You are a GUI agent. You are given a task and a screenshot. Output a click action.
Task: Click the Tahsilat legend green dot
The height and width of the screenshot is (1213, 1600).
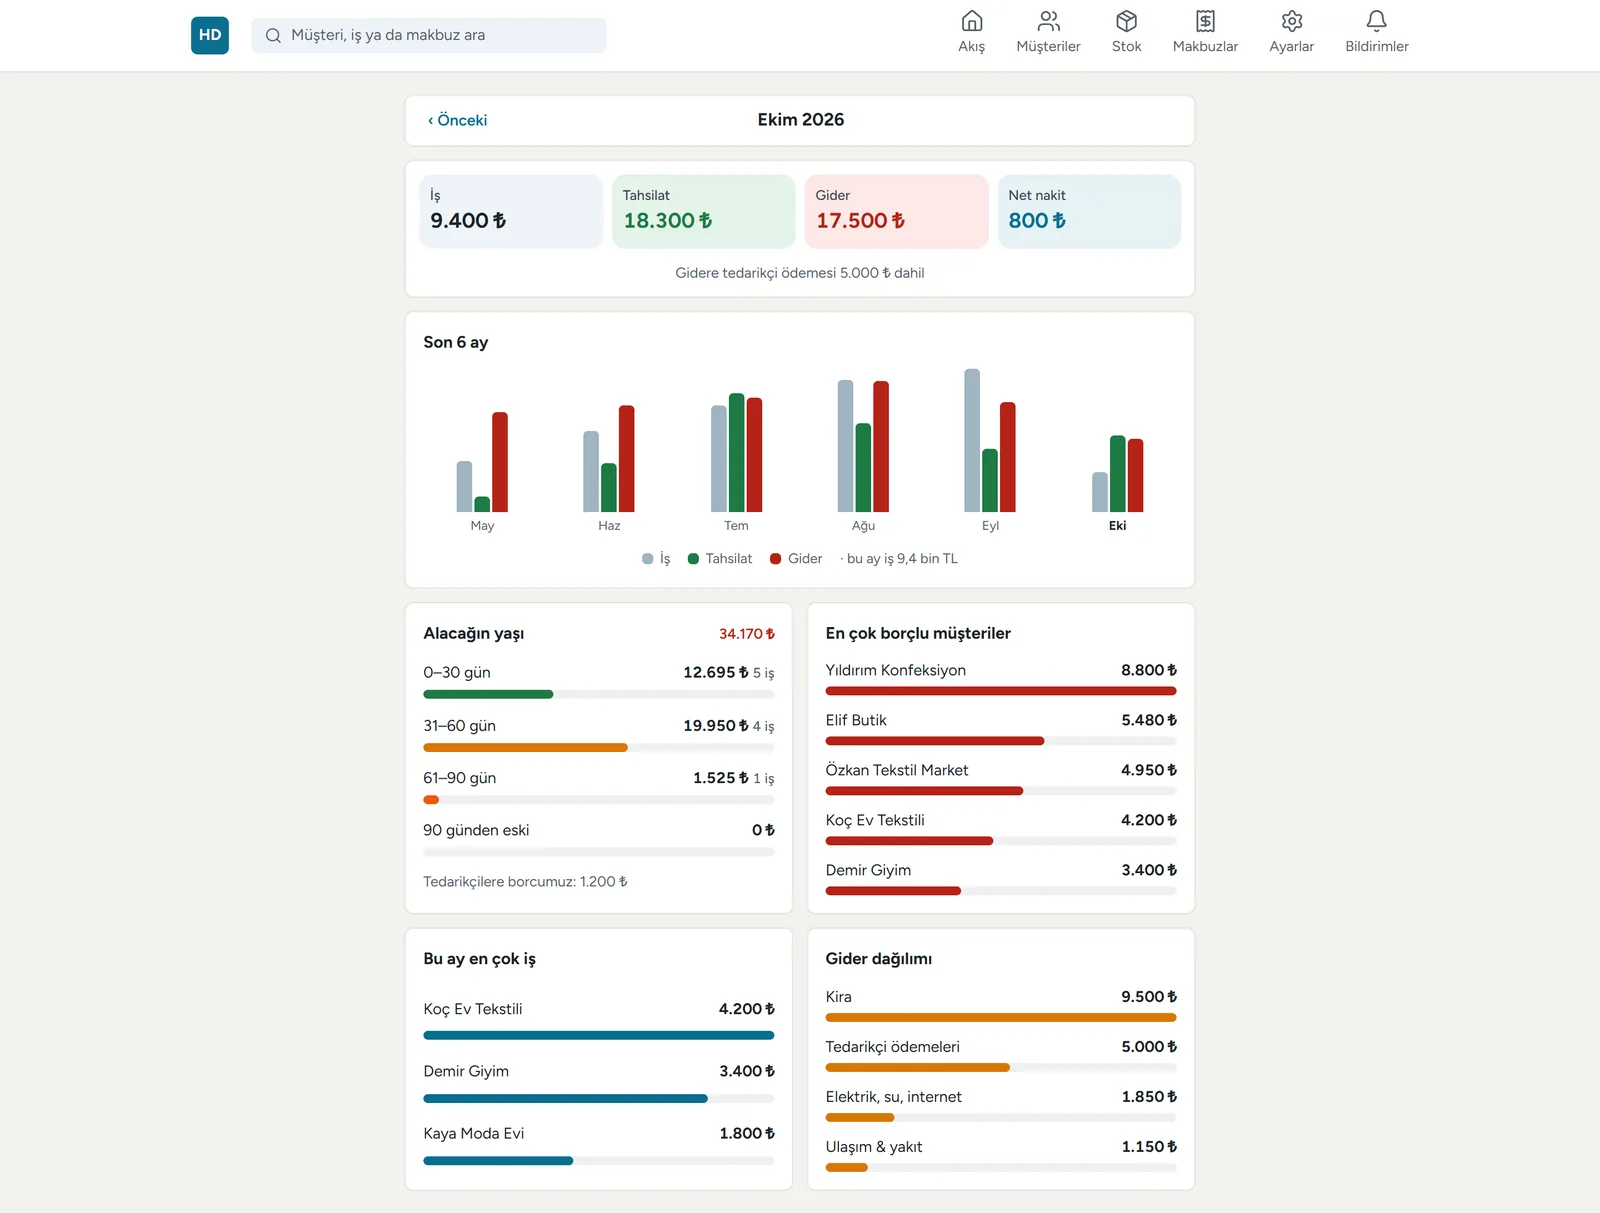(693, 559)
